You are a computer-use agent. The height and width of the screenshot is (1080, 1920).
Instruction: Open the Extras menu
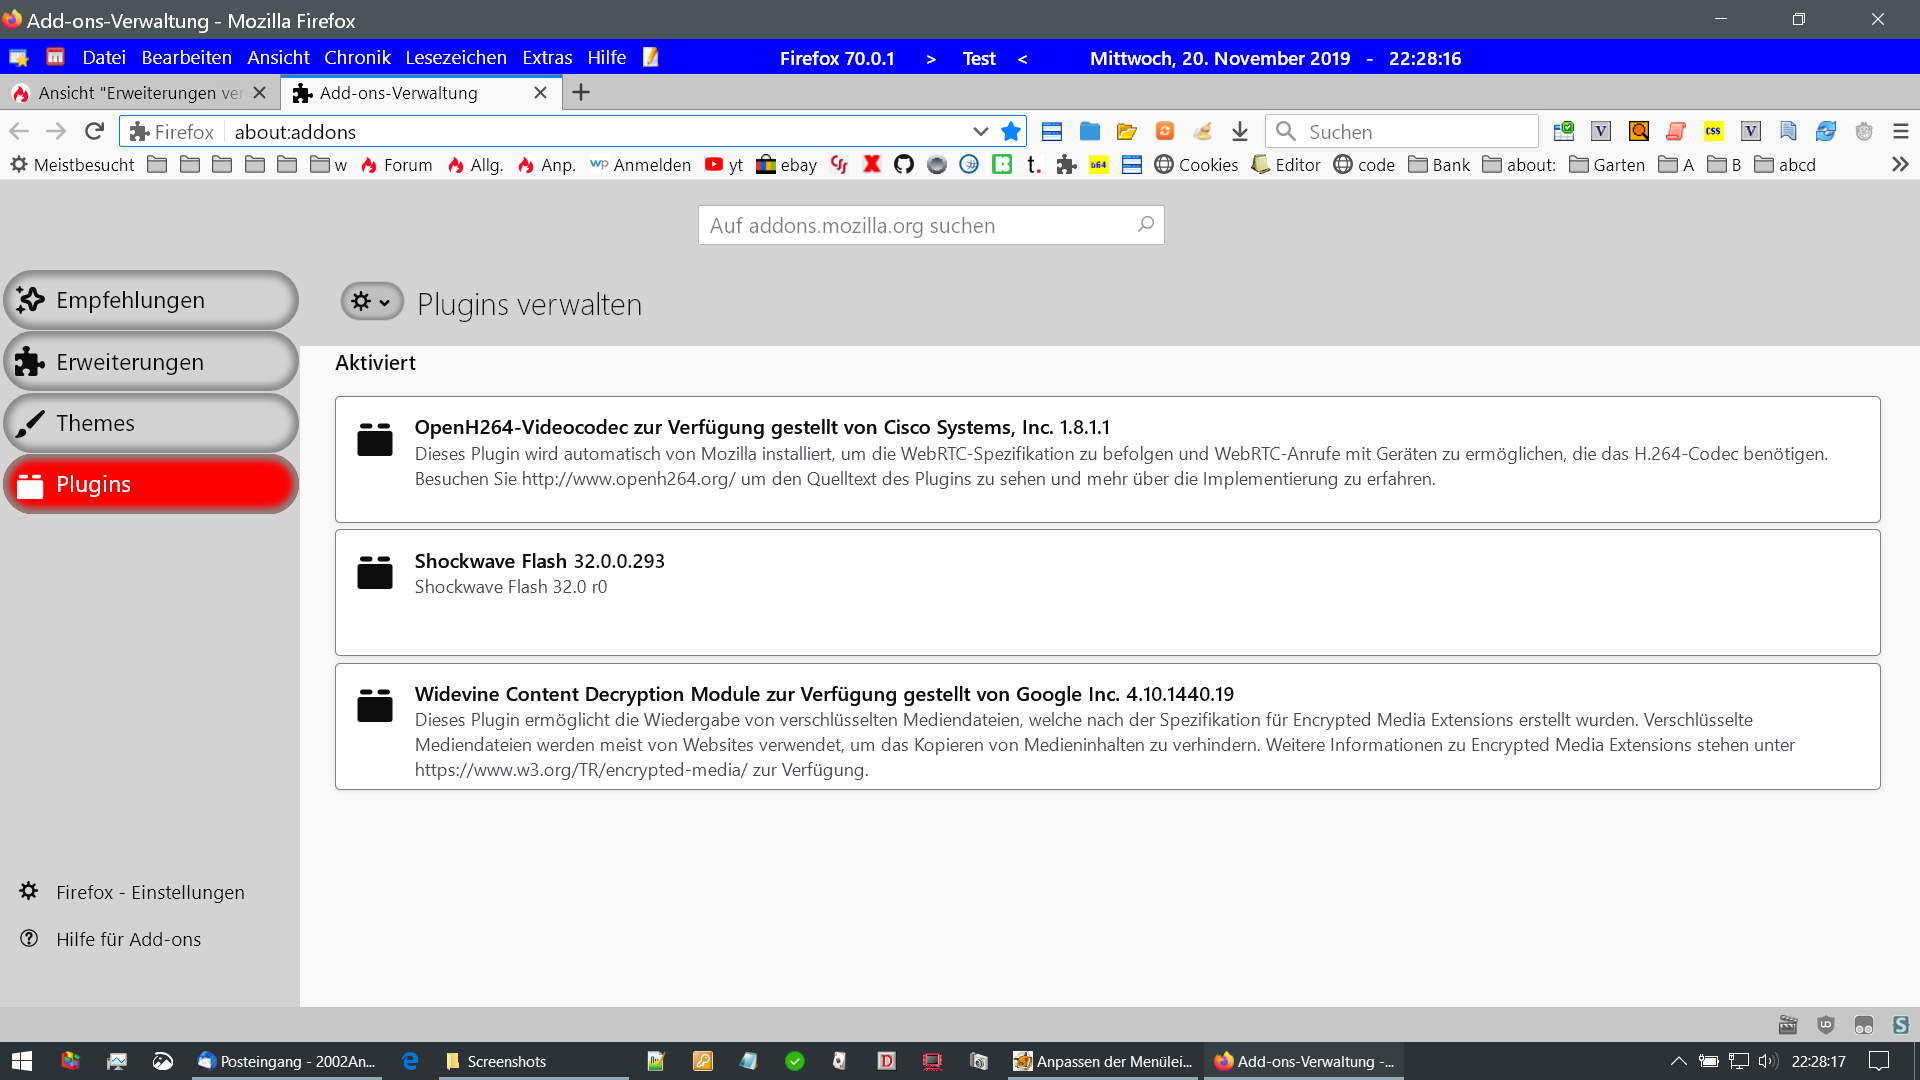tap(546, 58)
